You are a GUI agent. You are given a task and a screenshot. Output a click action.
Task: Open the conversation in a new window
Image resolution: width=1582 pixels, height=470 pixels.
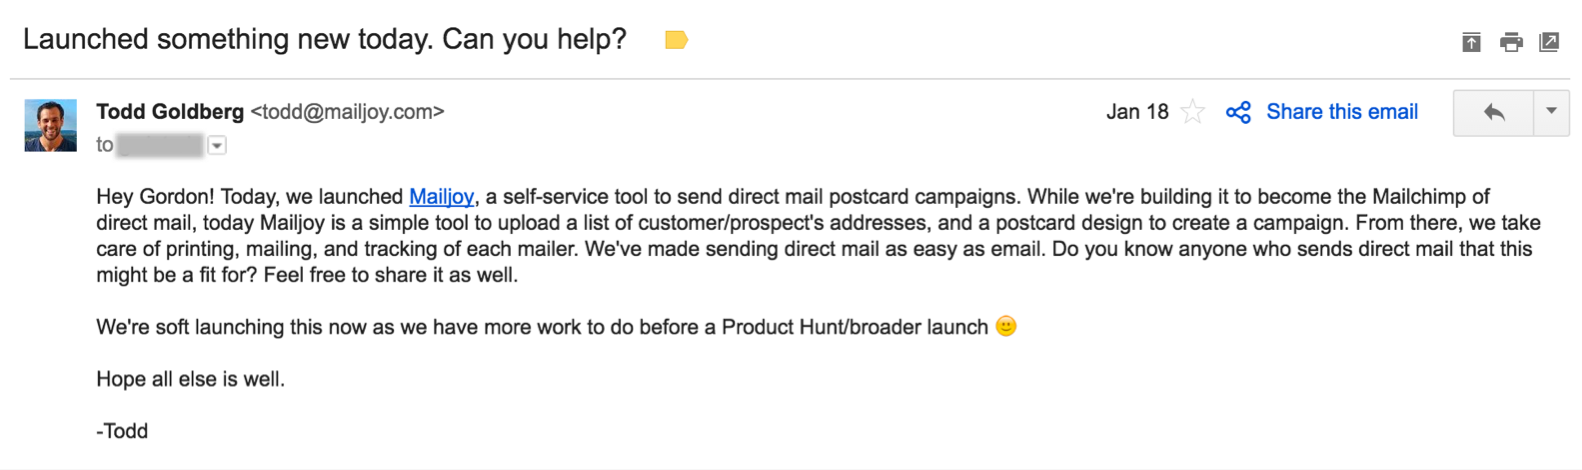pos(1549,42)
